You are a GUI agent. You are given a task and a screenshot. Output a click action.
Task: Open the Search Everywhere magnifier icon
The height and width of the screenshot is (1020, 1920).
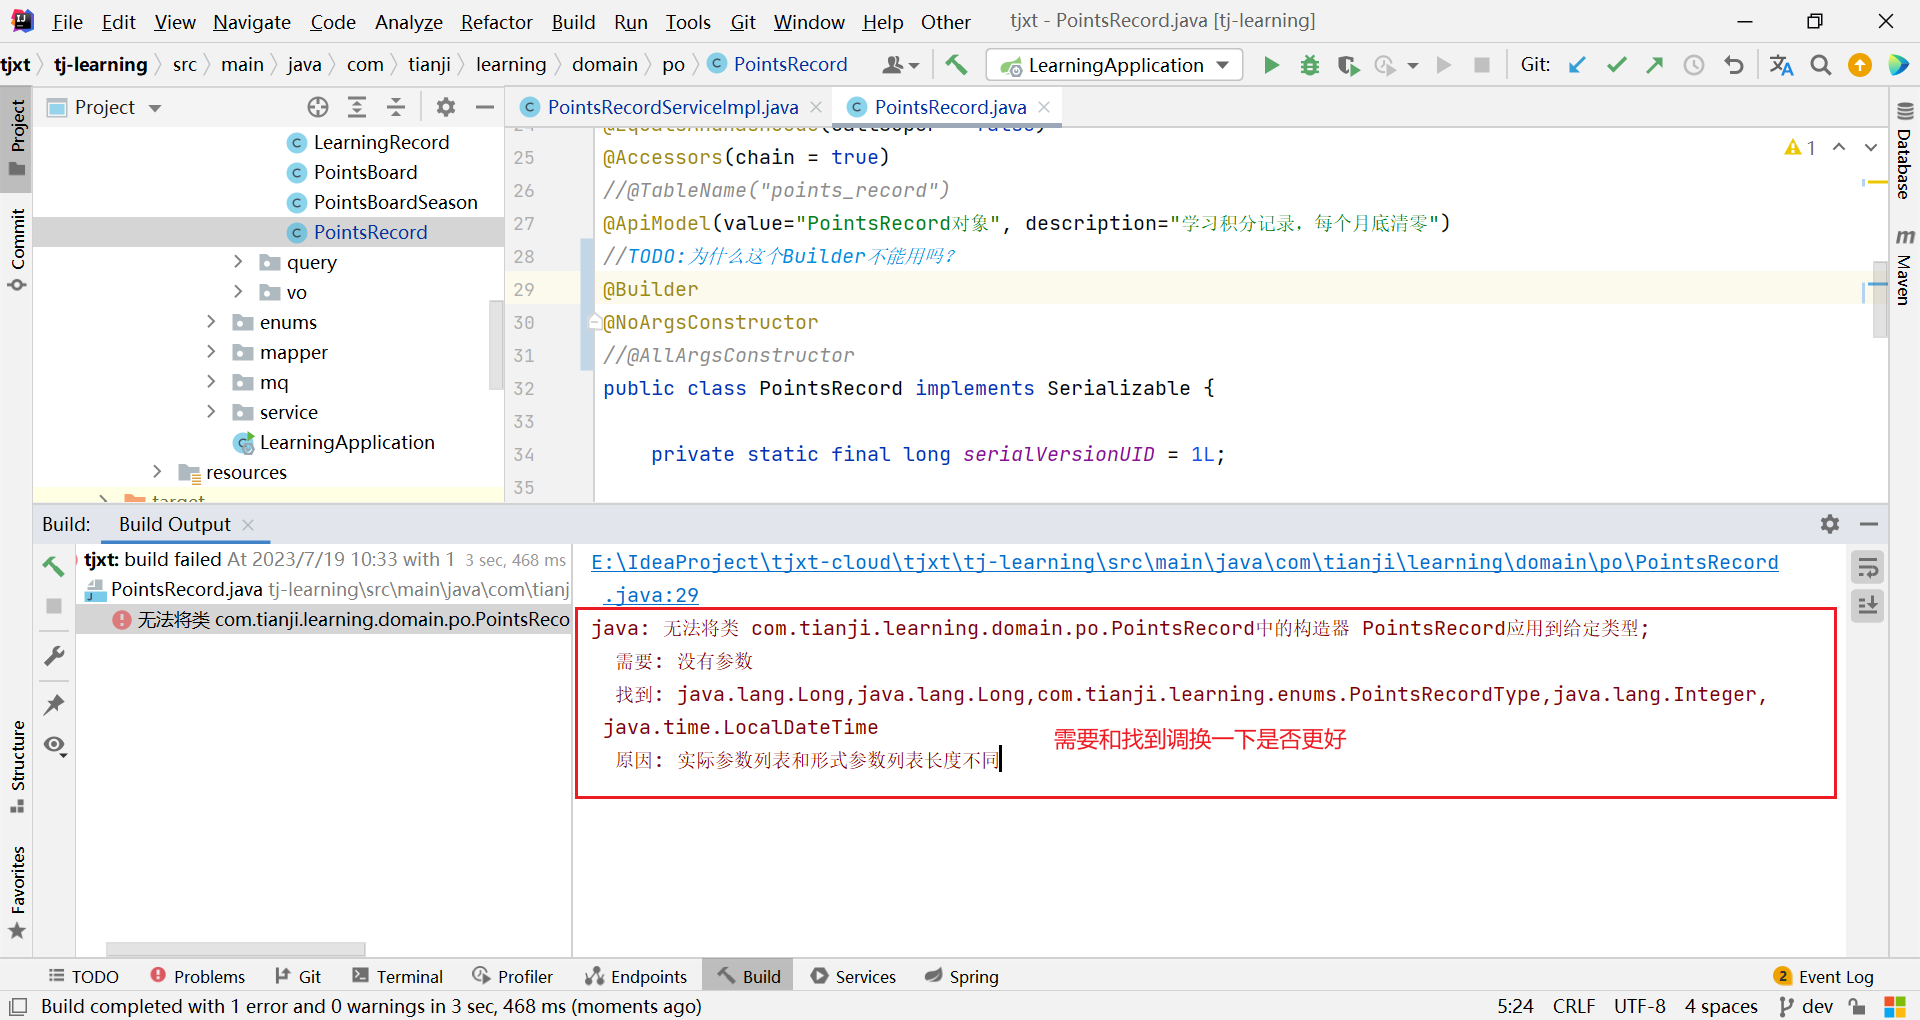pyautogui.click(x=1820, y=65)
